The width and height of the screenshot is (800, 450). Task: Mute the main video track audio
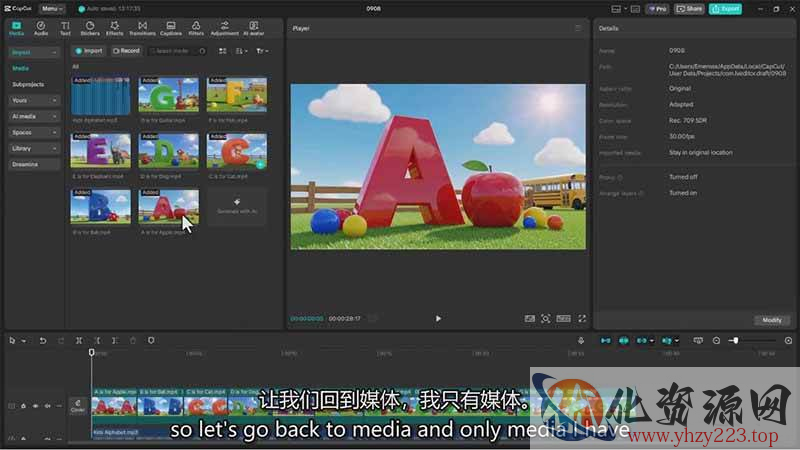click(47, 406)
